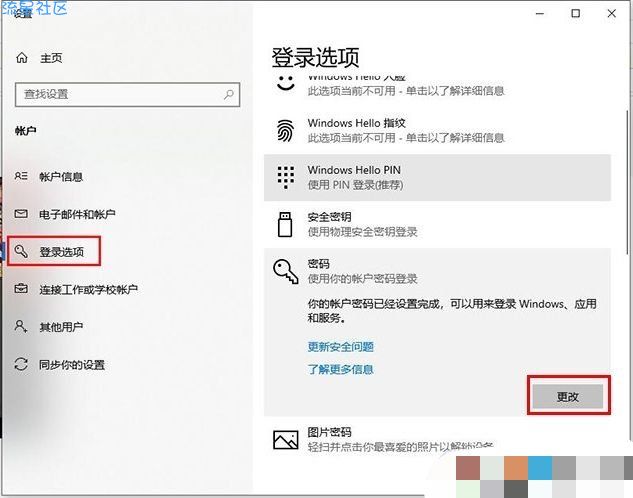Open the 其他用户 page
This screenshot has height=498, width=633.
[61, 327]
